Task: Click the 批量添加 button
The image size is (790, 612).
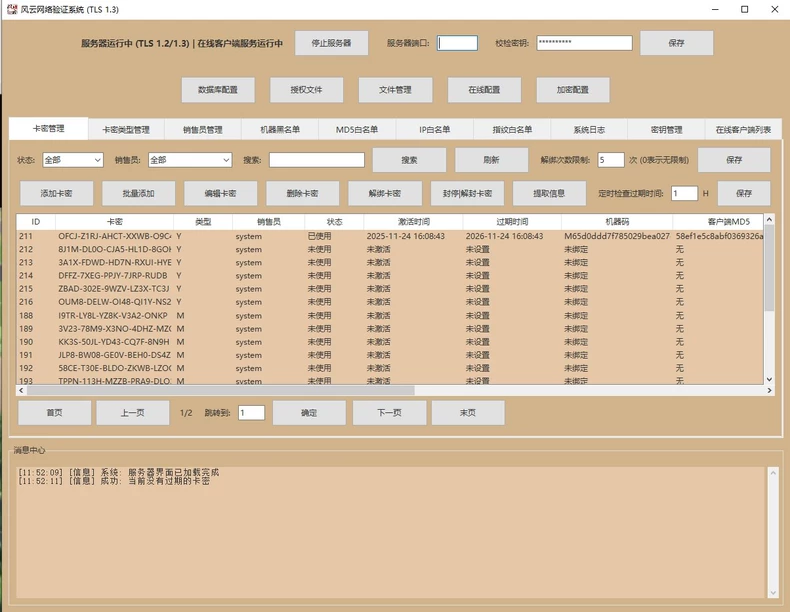Action: 139,193
